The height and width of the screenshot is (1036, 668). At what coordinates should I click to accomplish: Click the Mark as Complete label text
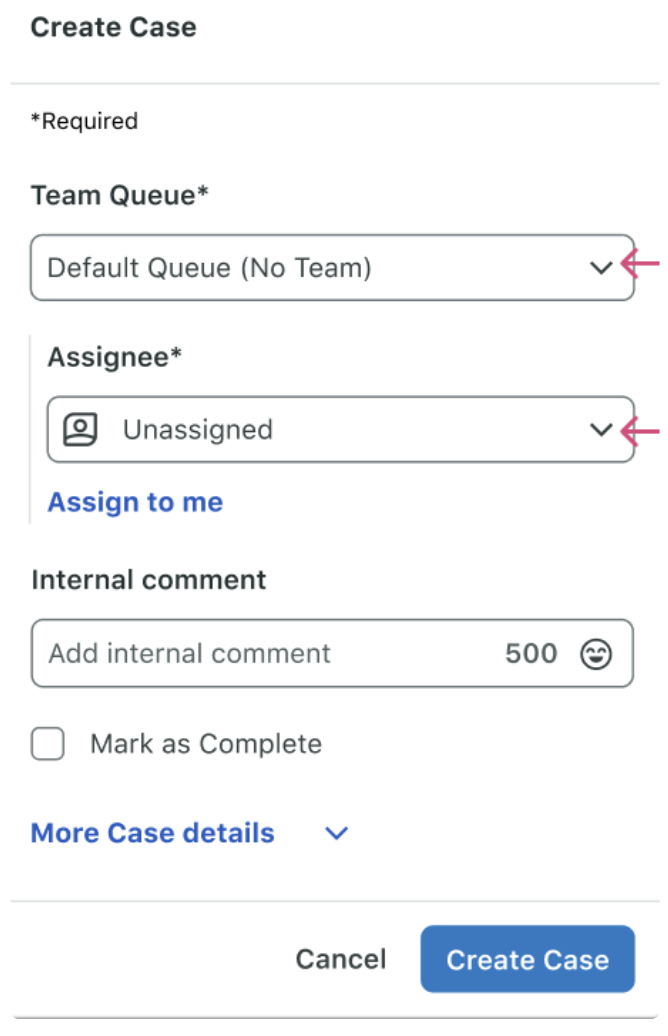(206, 744)
